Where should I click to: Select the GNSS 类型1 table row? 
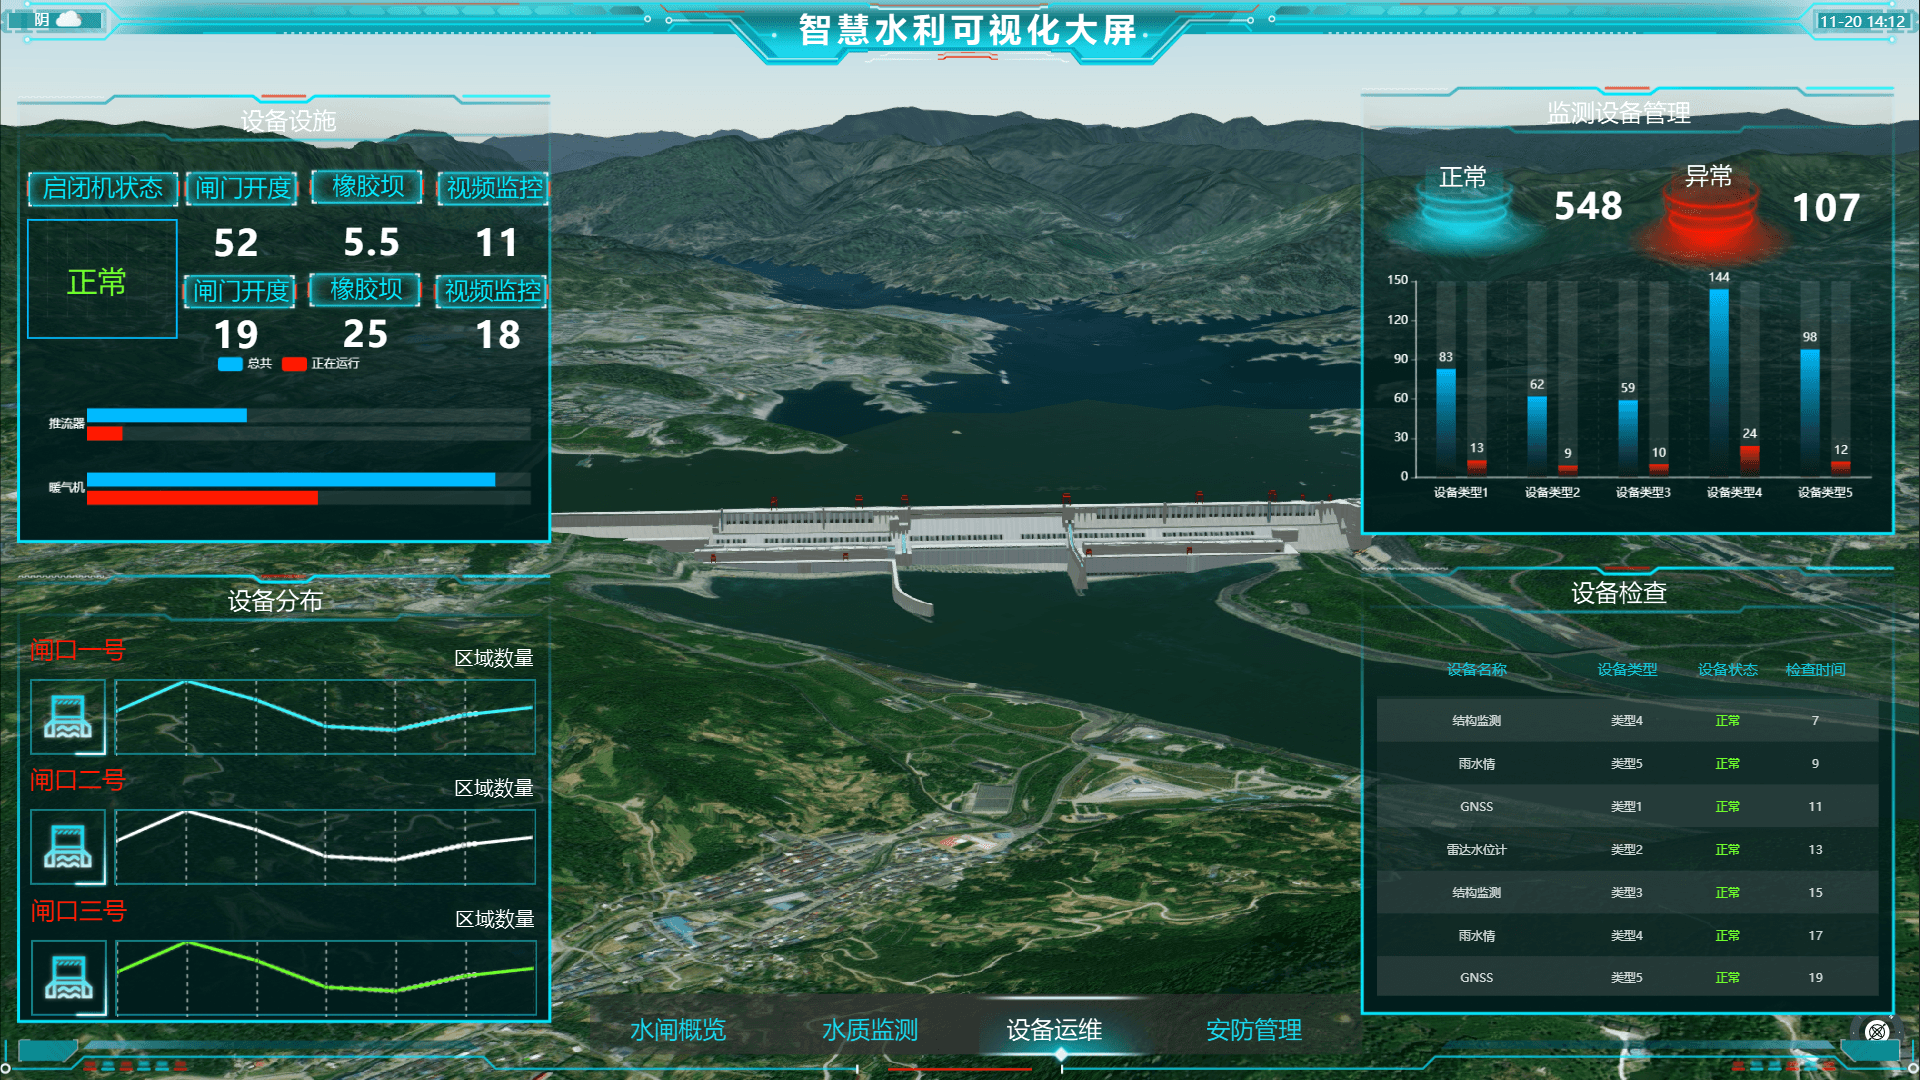point(1627,806)
